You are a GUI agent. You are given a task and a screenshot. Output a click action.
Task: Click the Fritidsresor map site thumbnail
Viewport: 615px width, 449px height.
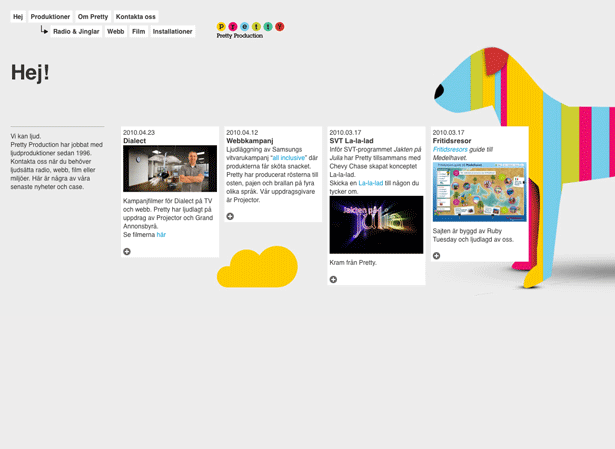(479, 192)
